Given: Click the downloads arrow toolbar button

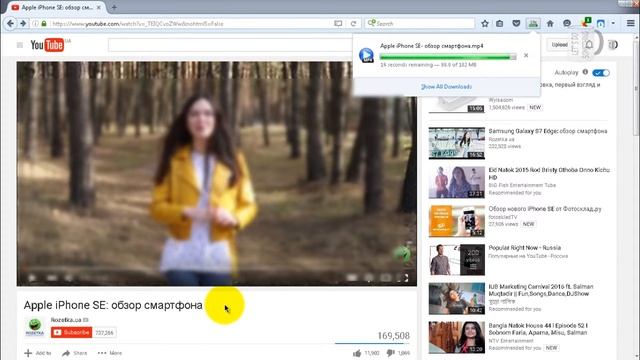Looking at the screenshot, I should [x=533, y=23].
